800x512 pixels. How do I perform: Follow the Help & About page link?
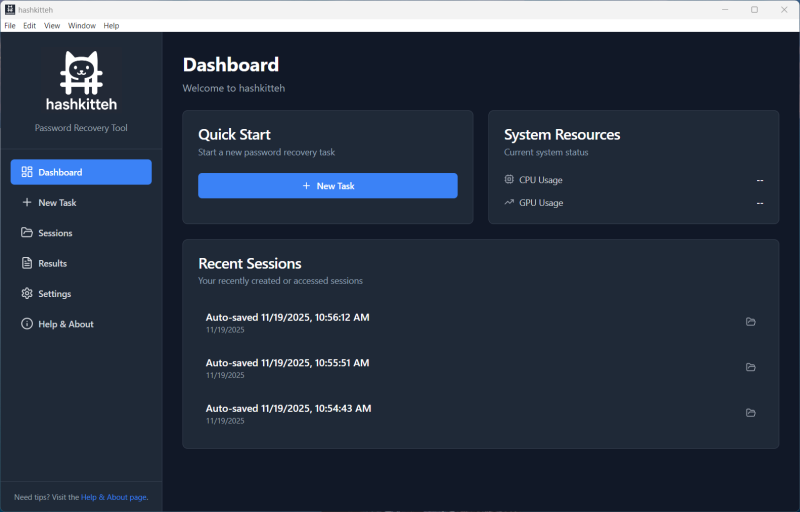click(x=114, y=497)
